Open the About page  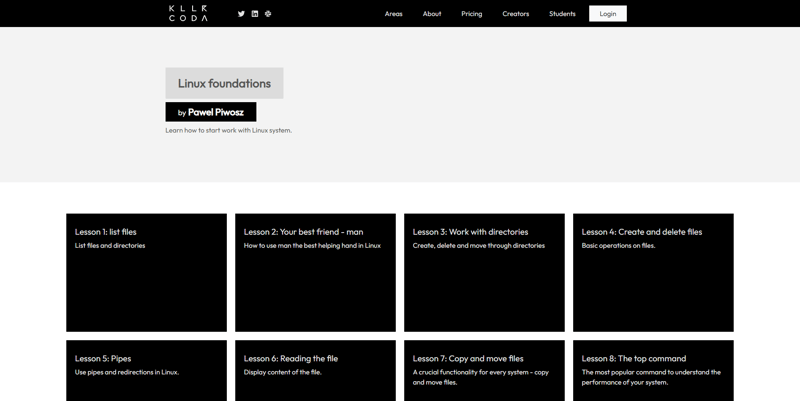[x=432, y=14]
